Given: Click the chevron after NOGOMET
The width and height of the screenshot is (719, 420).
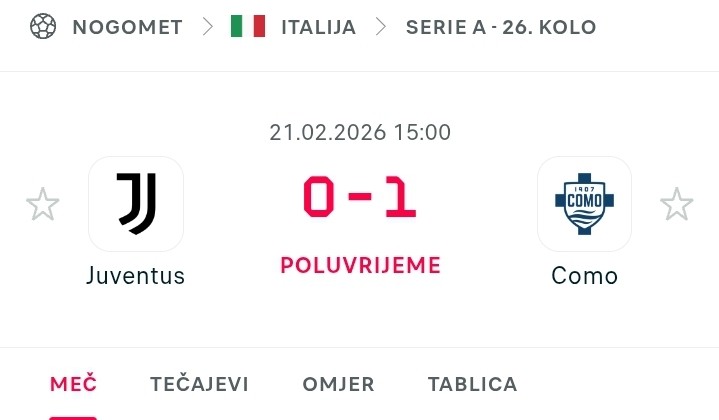Looking at the screenshot, I should (207, 27).
